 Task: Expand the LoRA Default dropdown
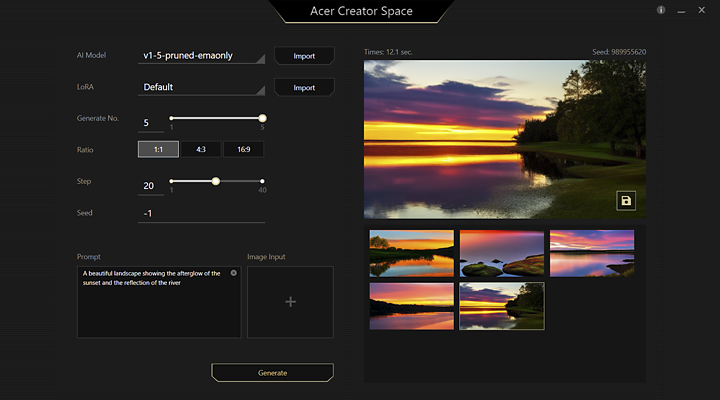[201, 87]
